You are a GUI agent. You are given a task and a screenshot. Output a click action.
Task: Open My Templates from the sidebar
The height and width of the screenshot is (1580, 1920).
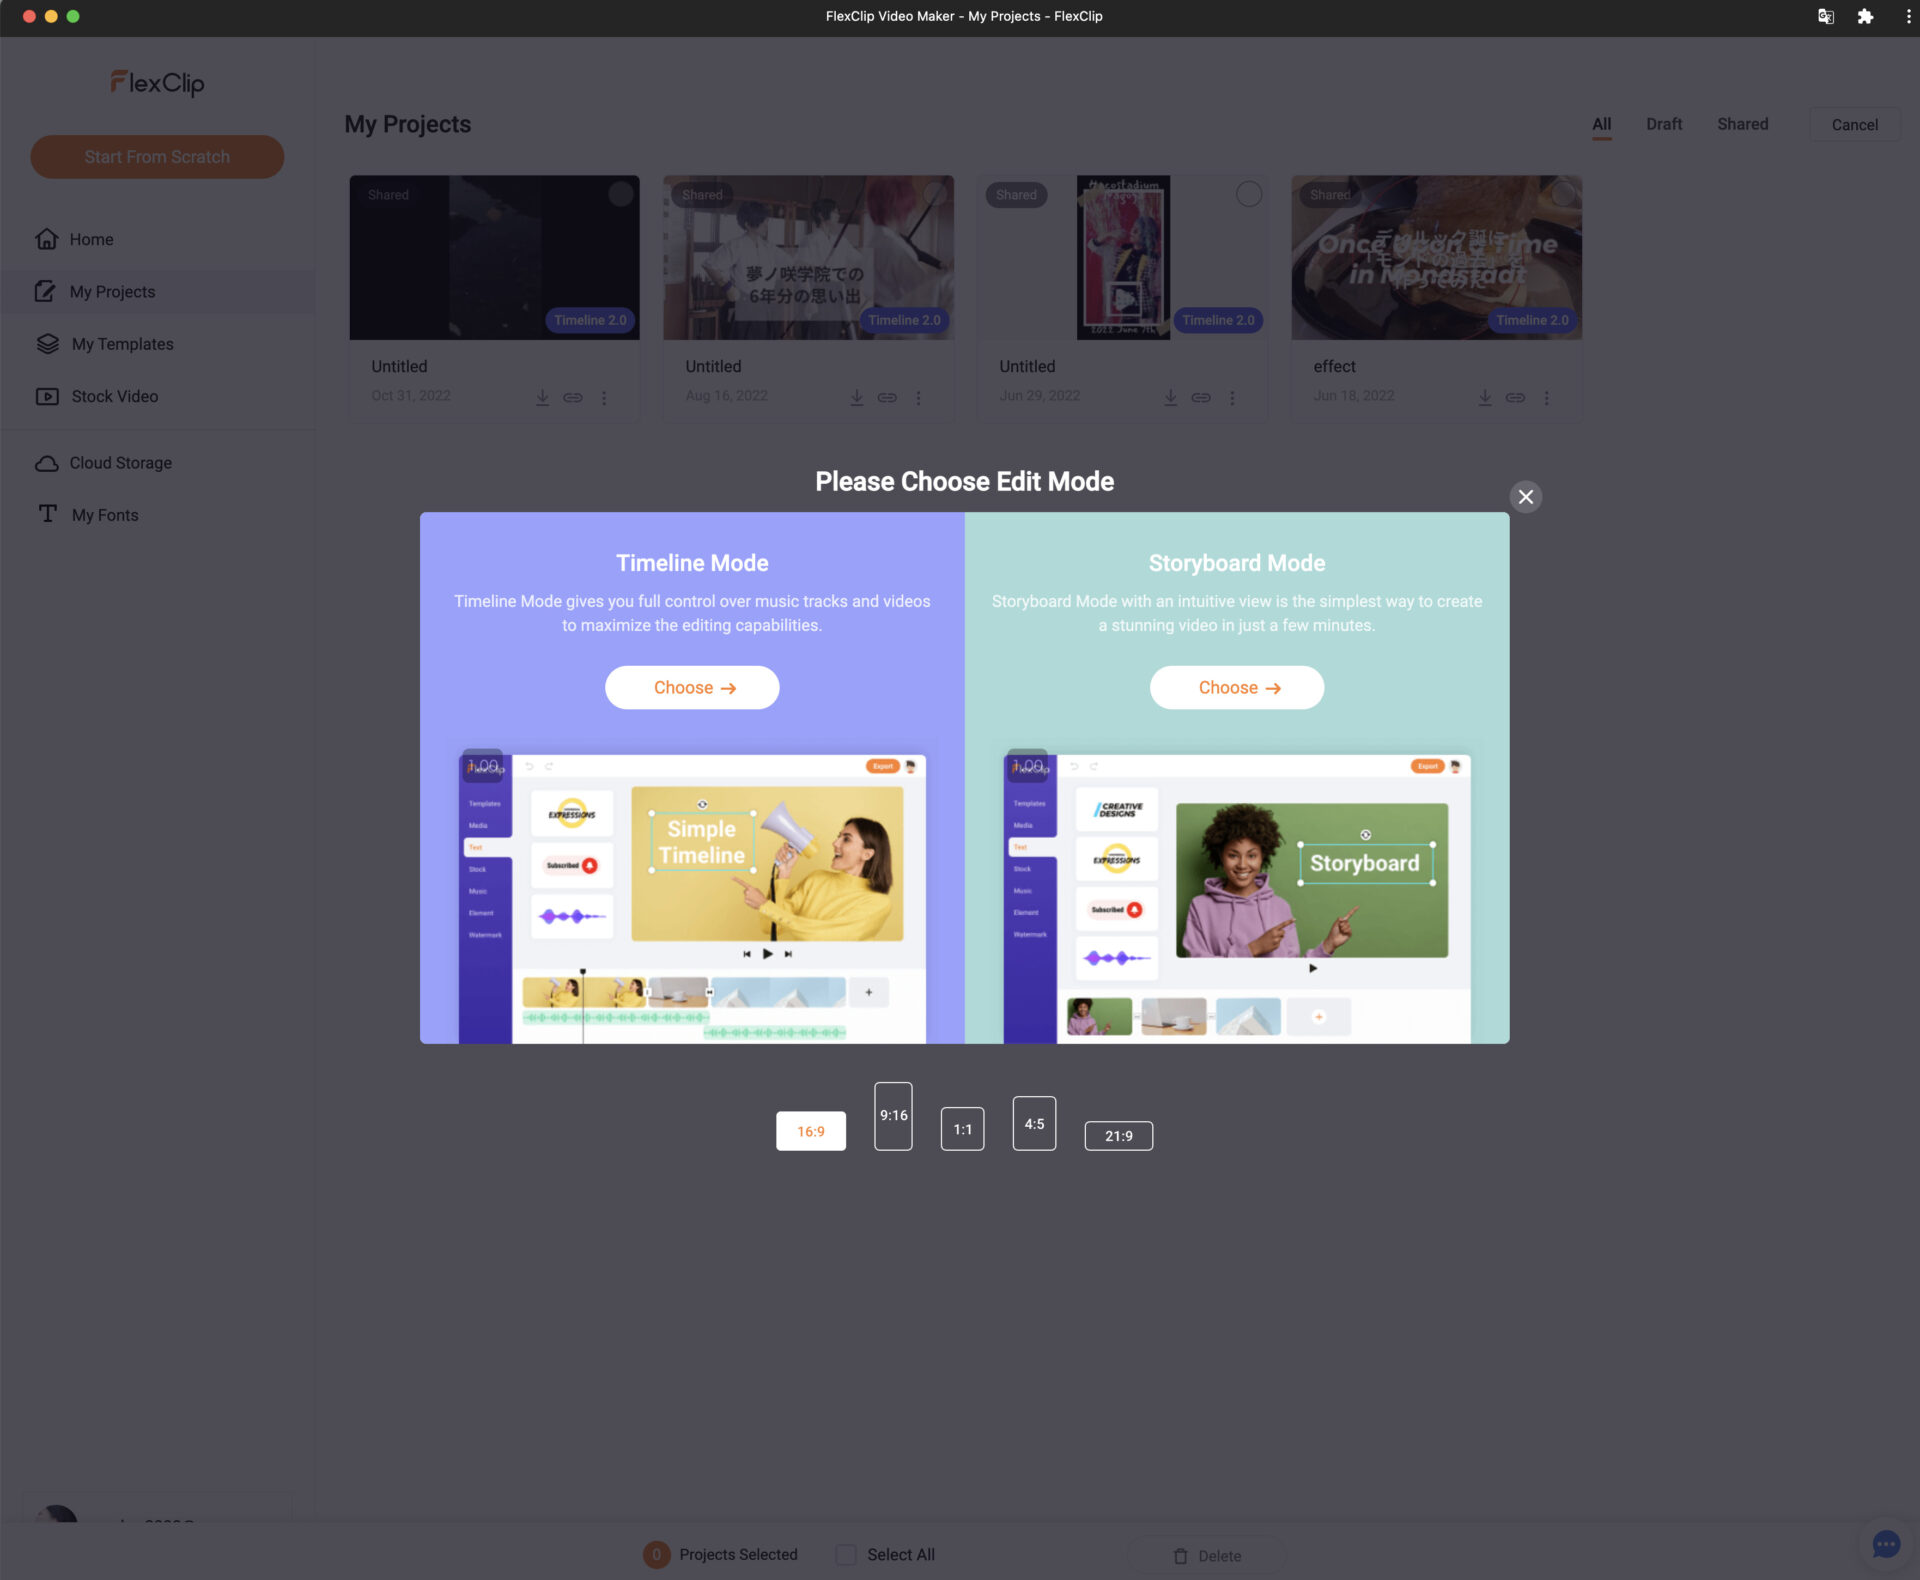pyautogui.click(x=122, y=344)
